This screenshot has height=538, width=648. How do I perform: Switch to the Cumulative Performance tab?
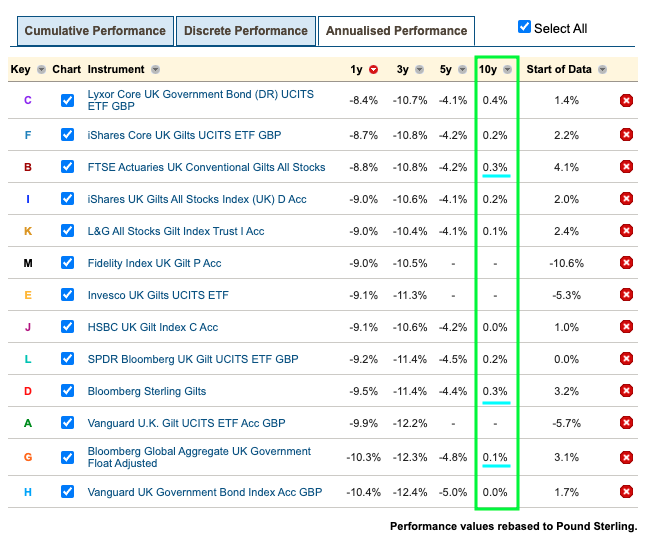coord(95,31)
